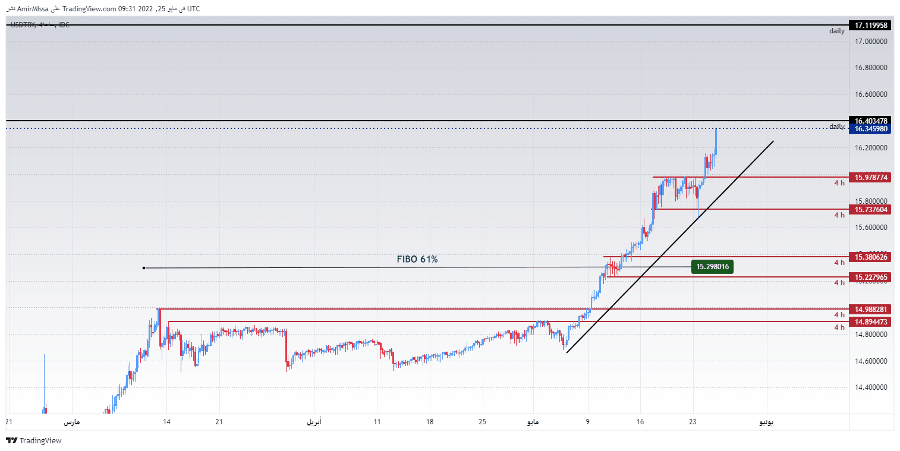
Task: Select the red 15.380626 level label
Action: coord(871,256)
